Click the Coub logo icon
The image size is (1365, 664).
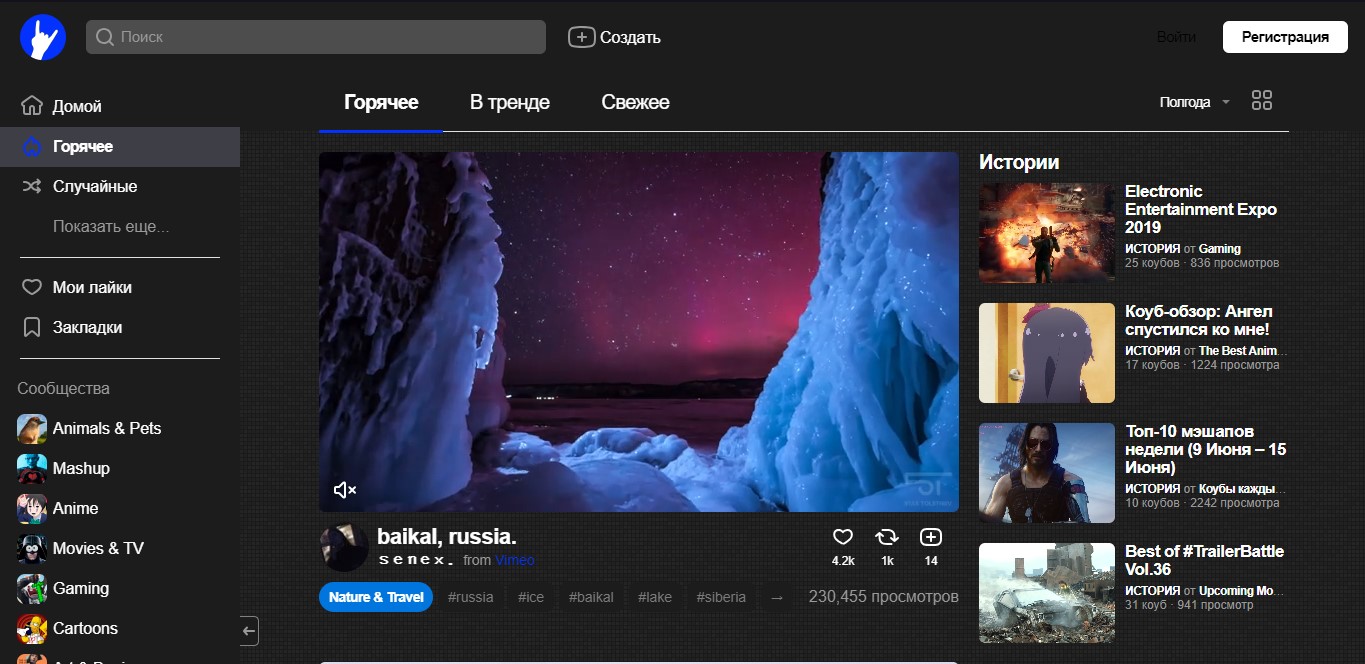point(41,36)
